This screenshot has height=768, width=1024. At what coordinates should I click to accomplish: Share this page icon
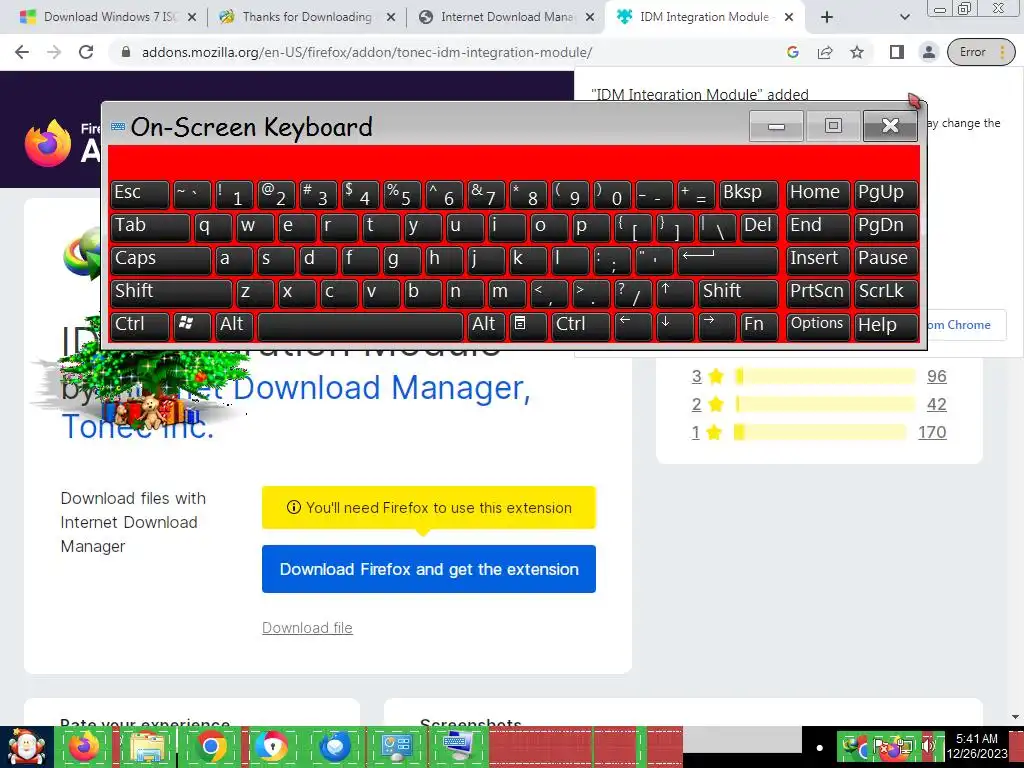tap(825, 52)
